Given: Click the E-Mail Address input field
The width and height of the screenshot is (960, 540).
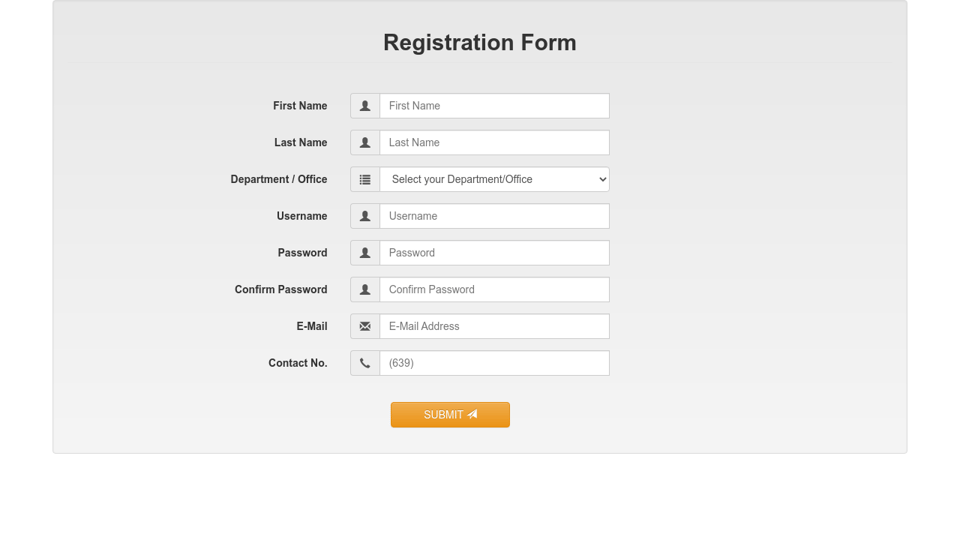Looking at the screenshot, I should tap(494, 327).
